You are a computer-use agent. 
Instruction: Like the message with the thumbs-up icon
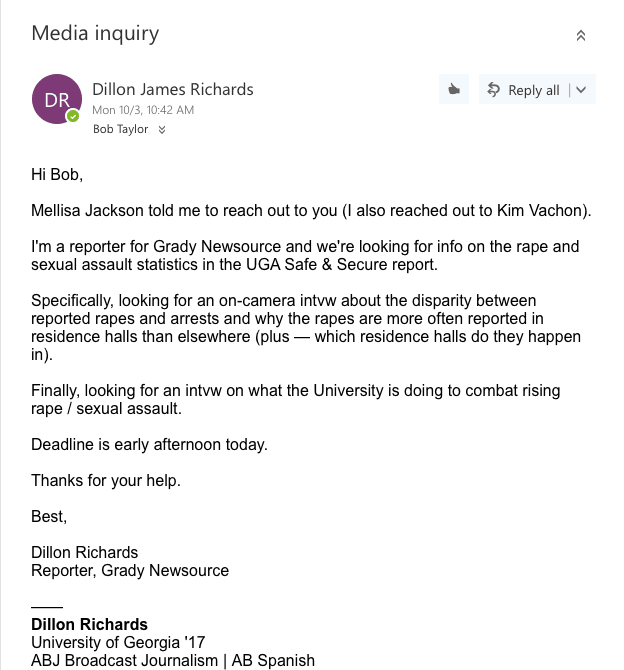(x=454, y=89)
